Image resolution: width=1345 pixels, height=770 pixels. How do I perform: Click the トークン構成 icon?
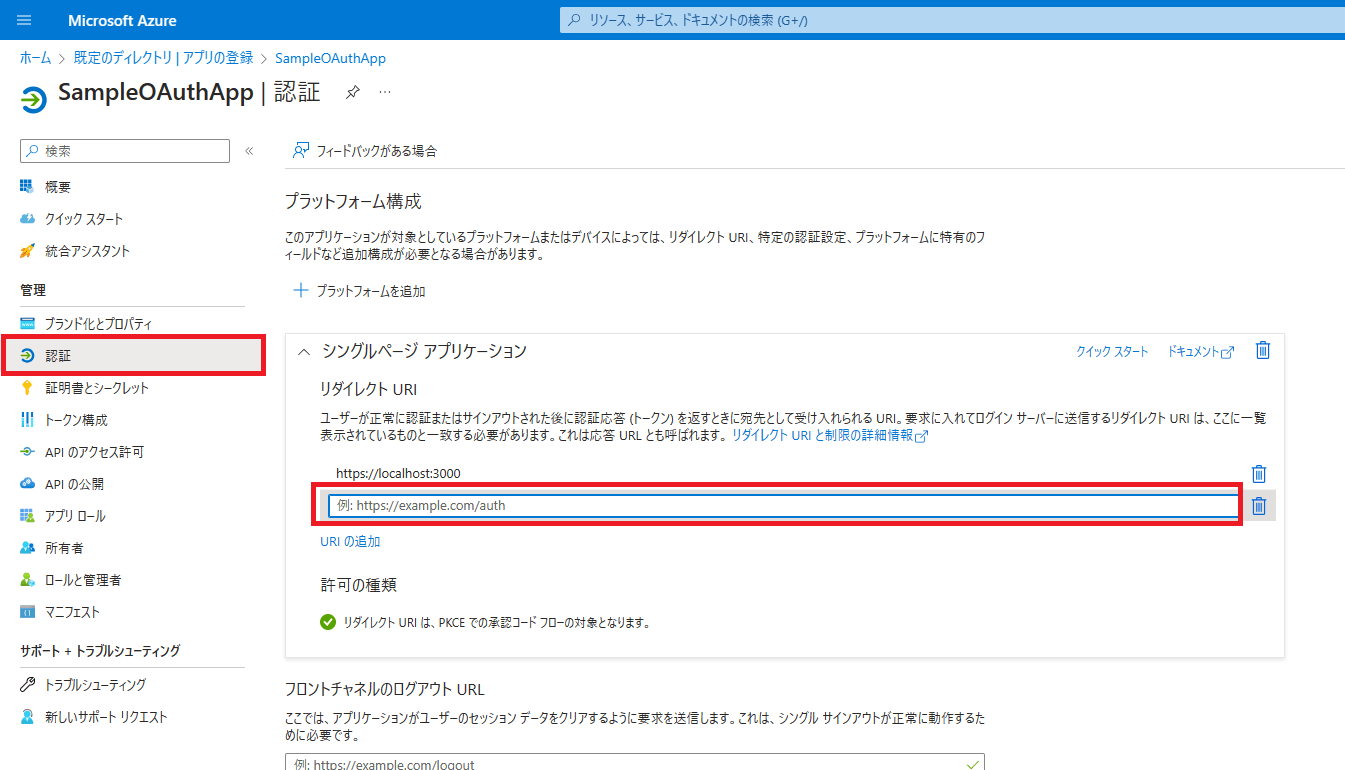[x=28, y=420]
